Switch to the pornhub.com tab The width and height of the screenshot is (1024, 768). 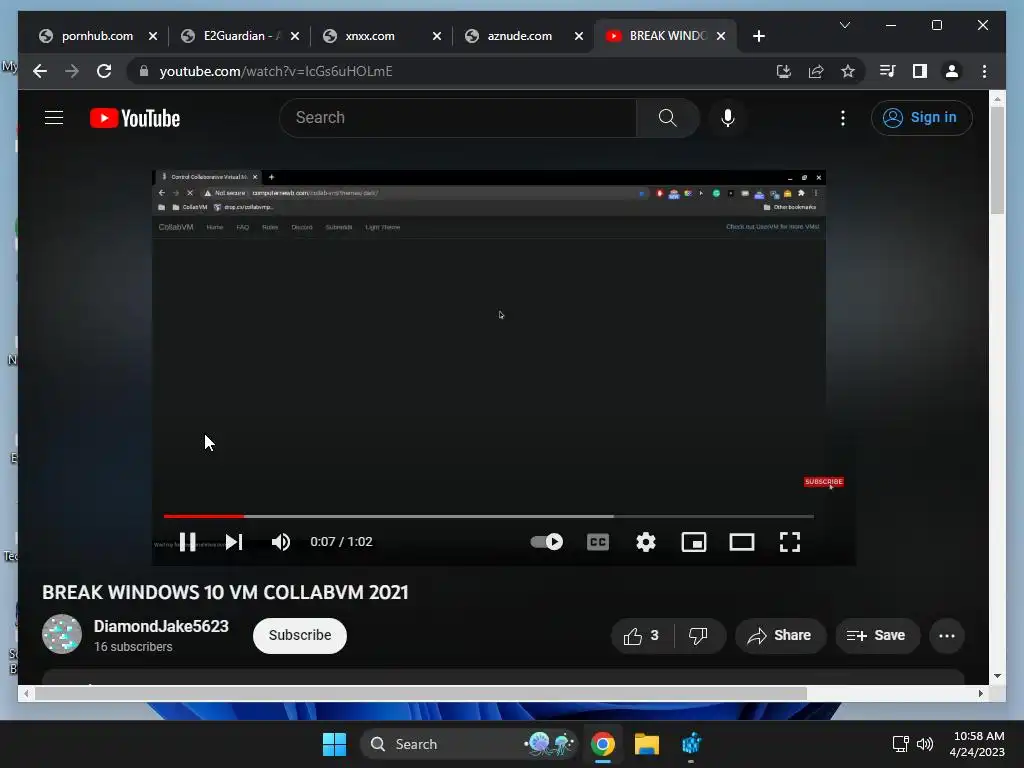click(x=97, y=36)
